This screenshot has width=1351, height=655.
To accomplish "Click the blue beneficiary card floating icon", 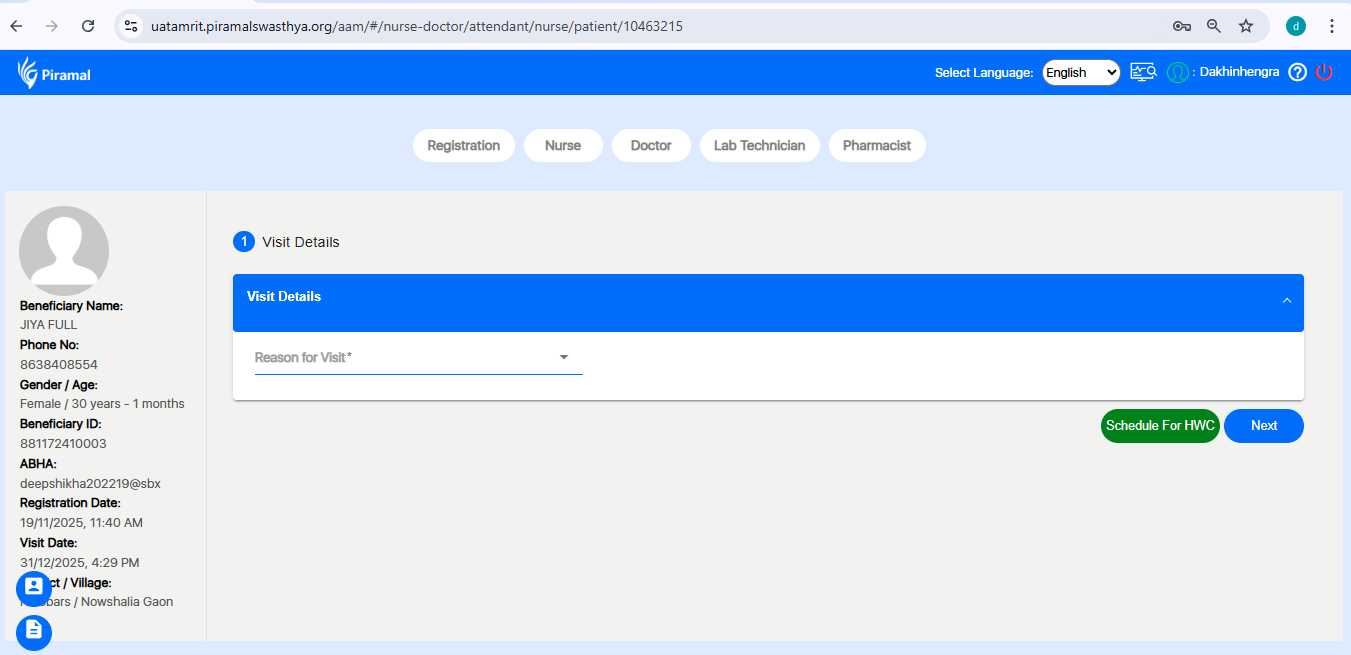I will pos(34,588).
